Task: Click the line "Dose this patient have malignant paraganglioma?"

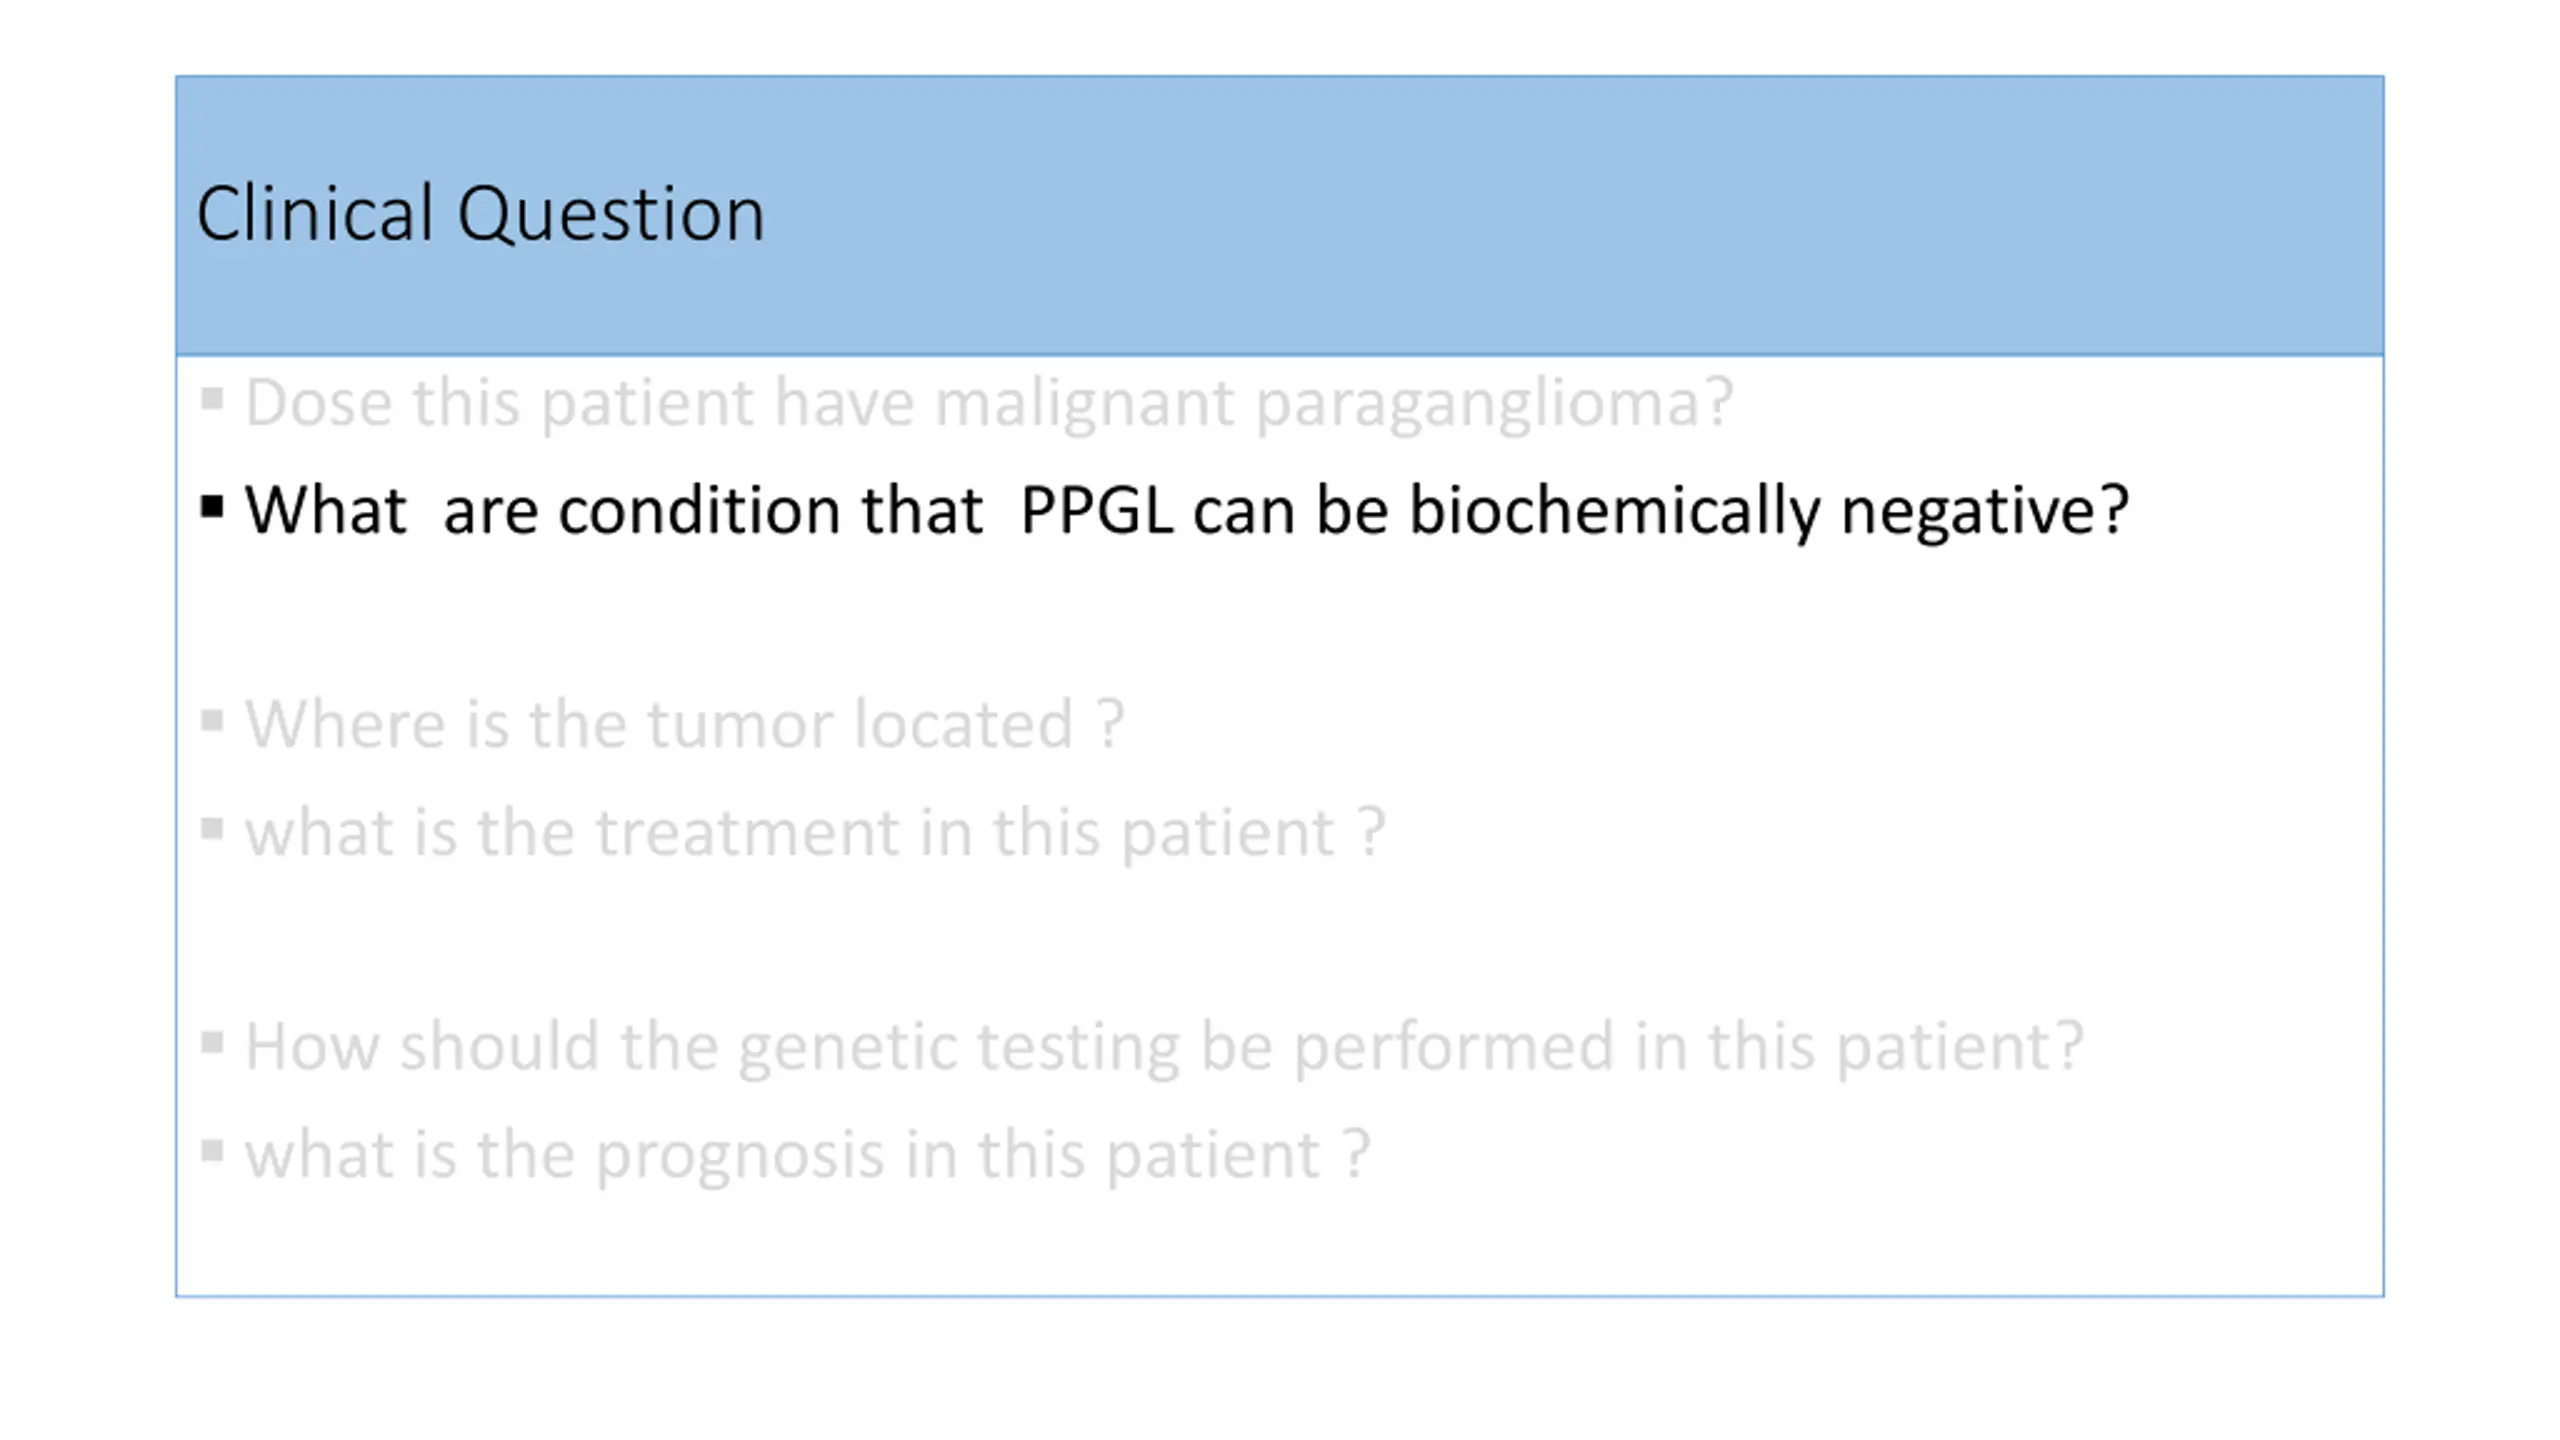Action: (988, 405)
